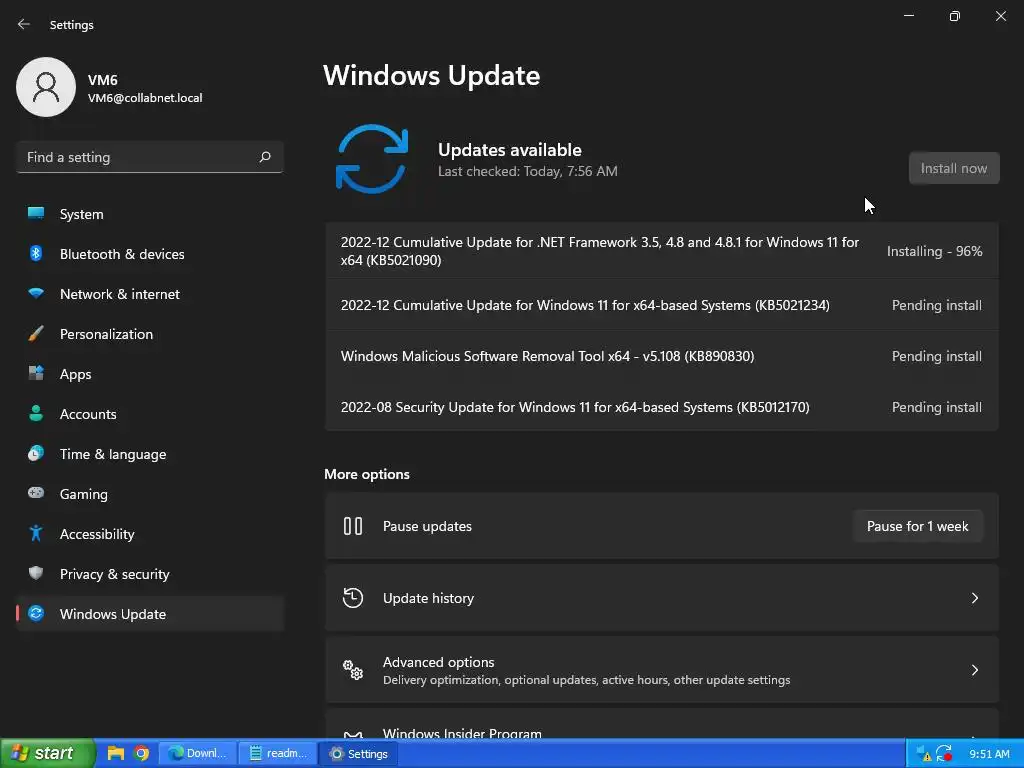Launch Chrome from the taskbar quick launch
1024x768 pixels.
pos(141,754)
